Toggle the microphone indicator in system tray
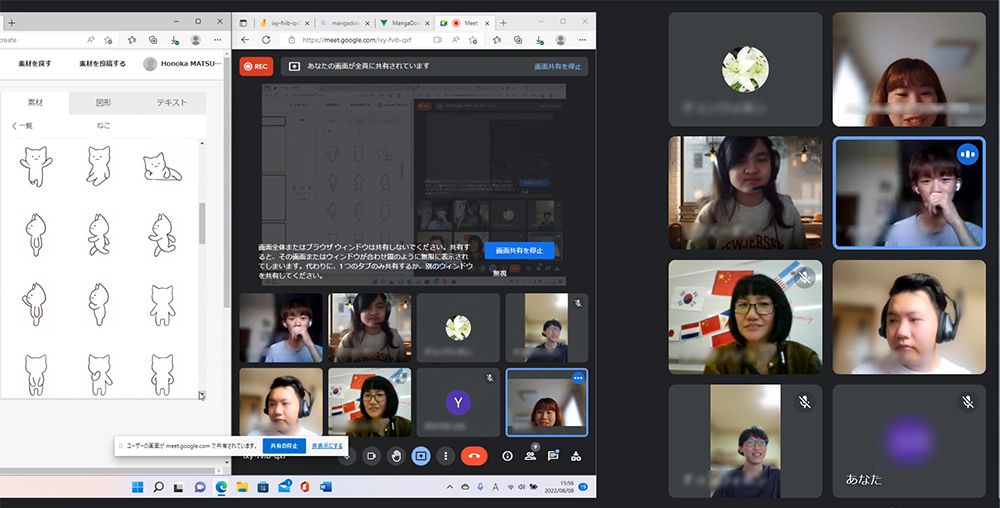Viewport: 1000px width, 508px height. pyautogui.click(x=480, y=487)
